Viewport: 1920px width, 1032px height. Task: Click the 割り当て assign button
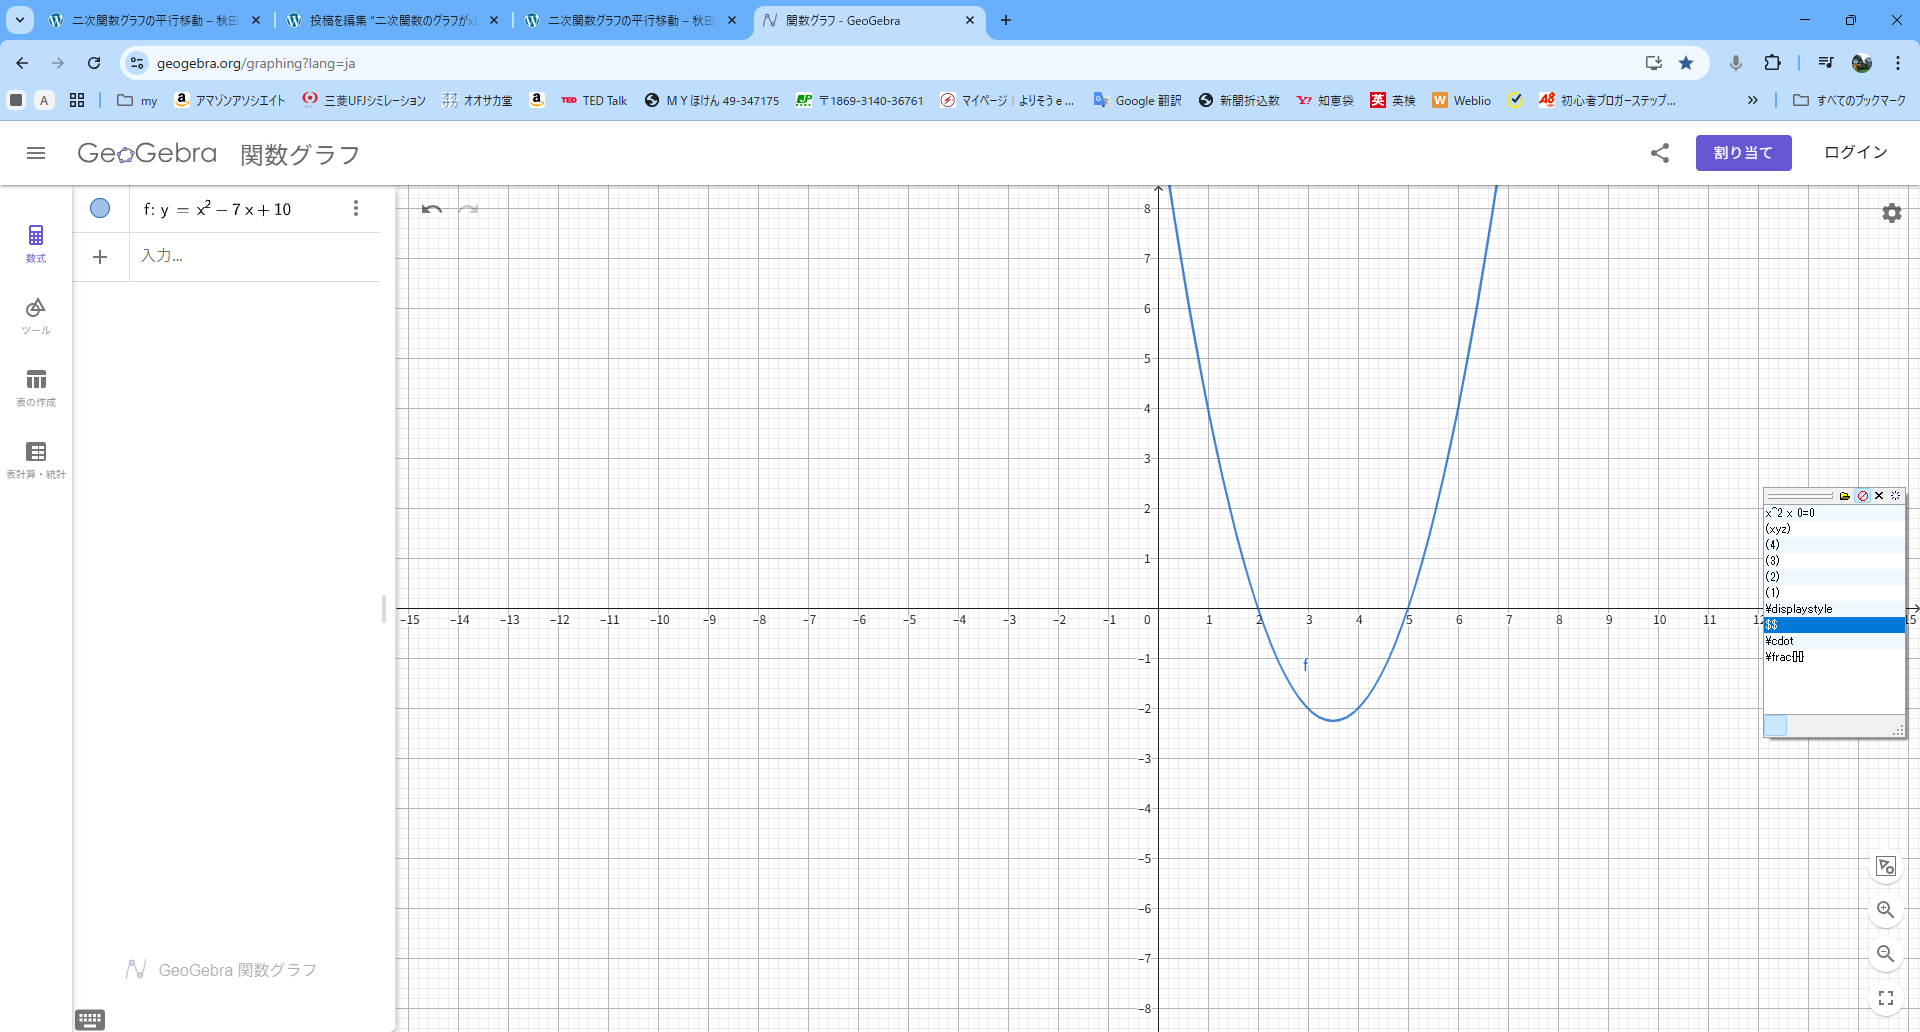coord(1743,153)
